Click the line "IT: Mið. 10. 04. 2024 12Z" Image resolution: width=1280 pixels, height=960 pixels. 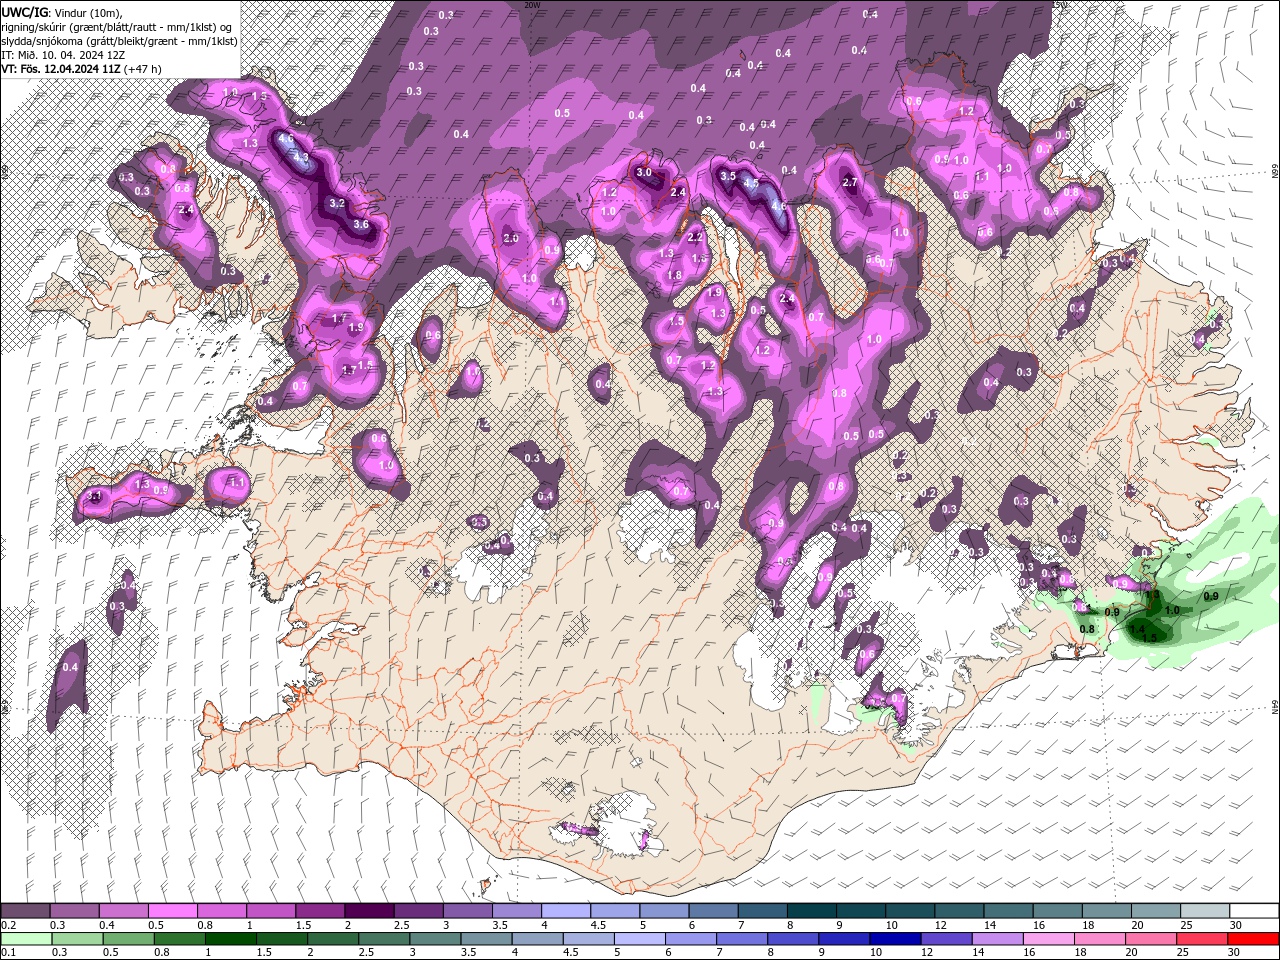pos(63,55)
